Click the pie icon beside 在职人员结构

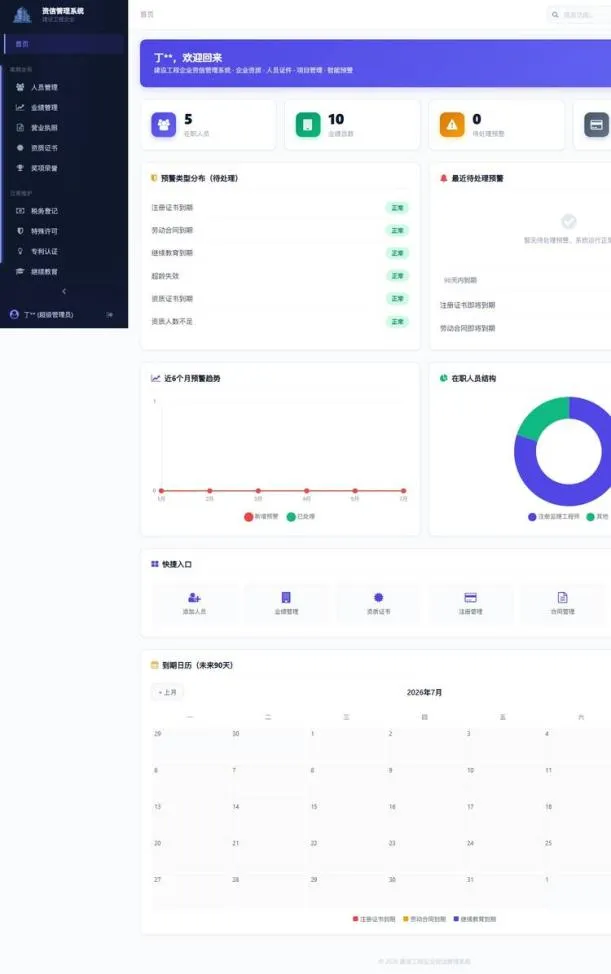click(x=443, y=378)
